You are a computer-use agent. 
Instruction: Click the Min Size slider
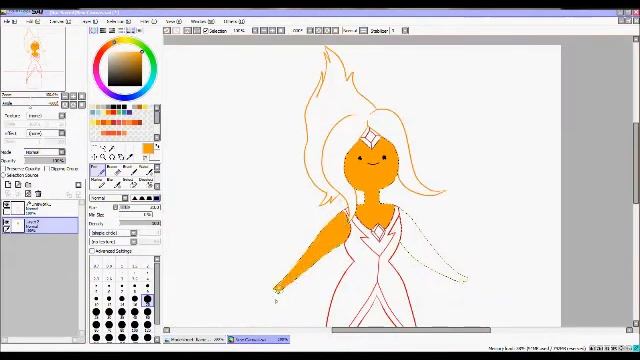pyautogui.click(x=136, y=215)
